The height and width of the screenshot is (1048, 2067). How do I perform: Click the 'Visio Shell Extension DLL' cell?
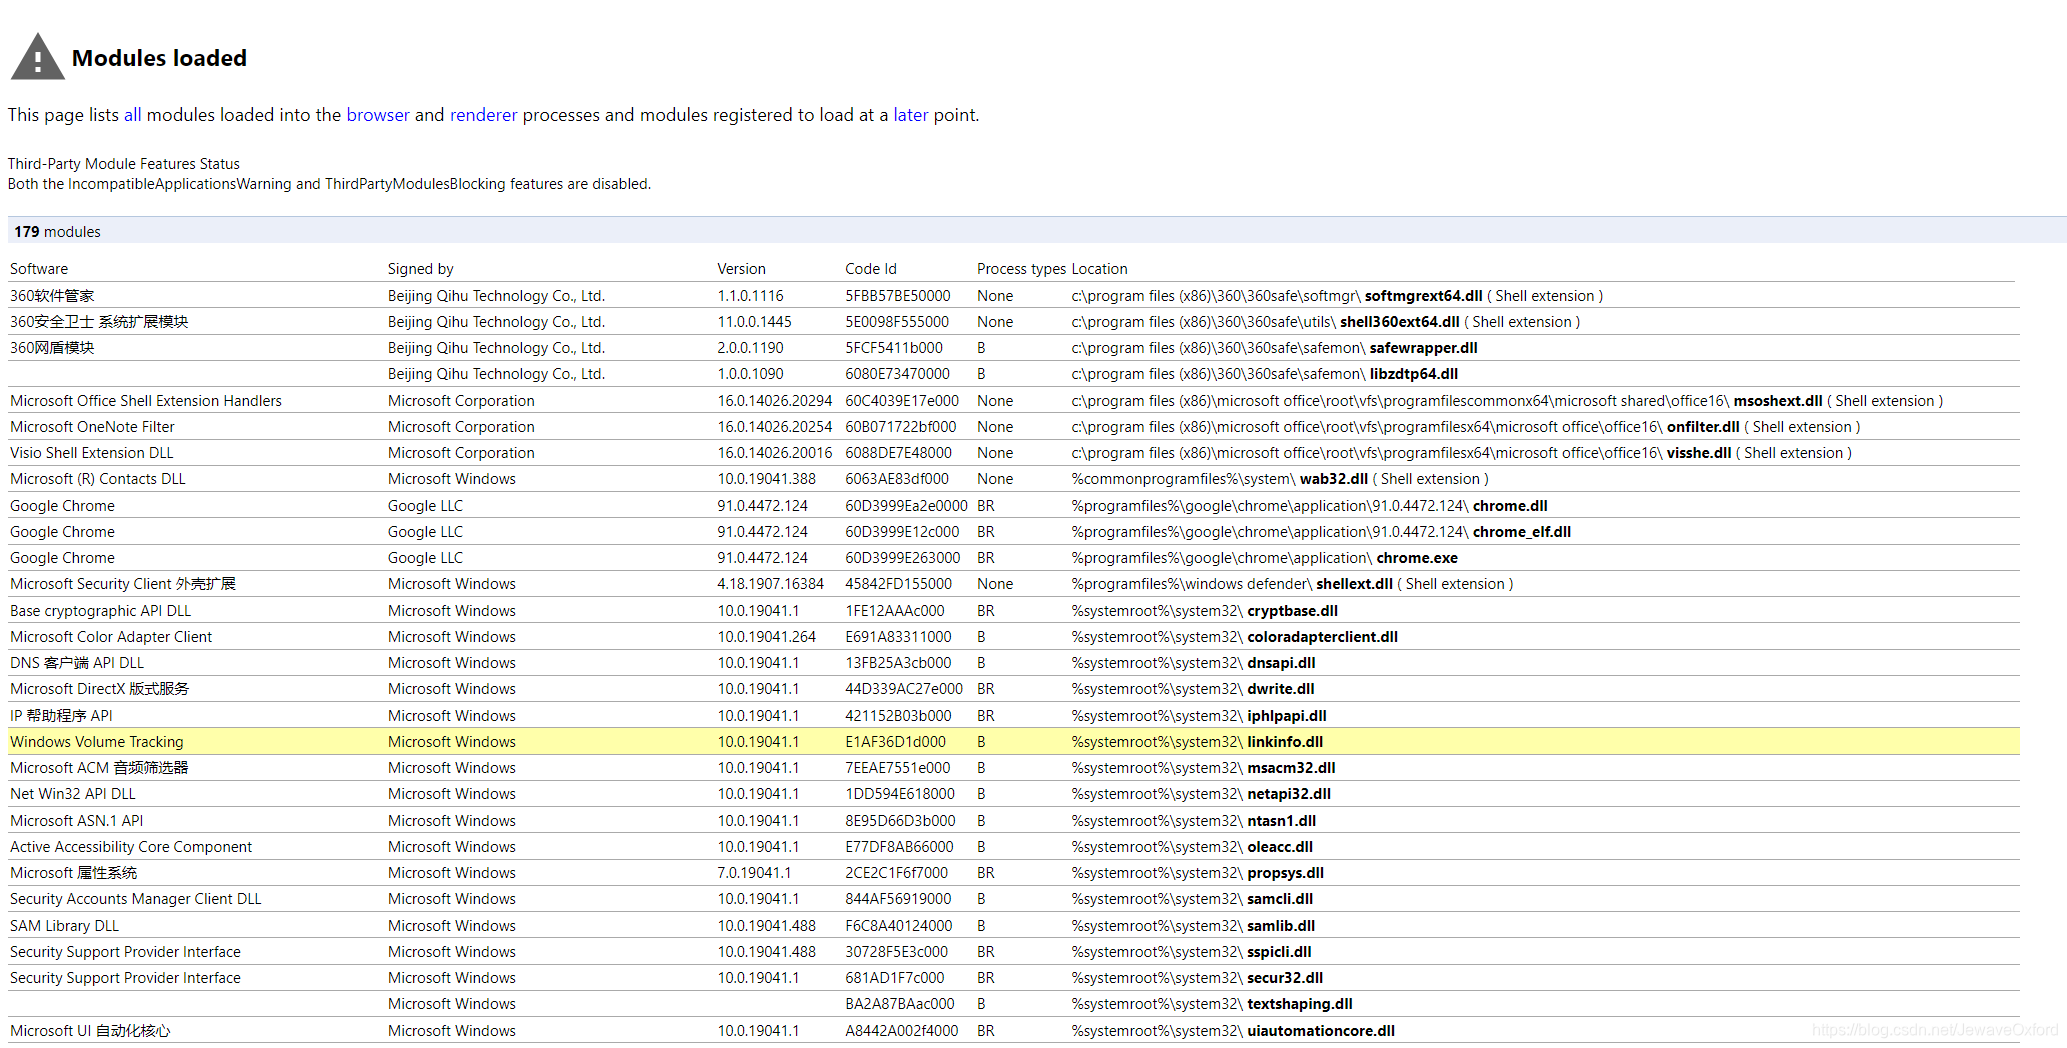(x=92, y=453)
